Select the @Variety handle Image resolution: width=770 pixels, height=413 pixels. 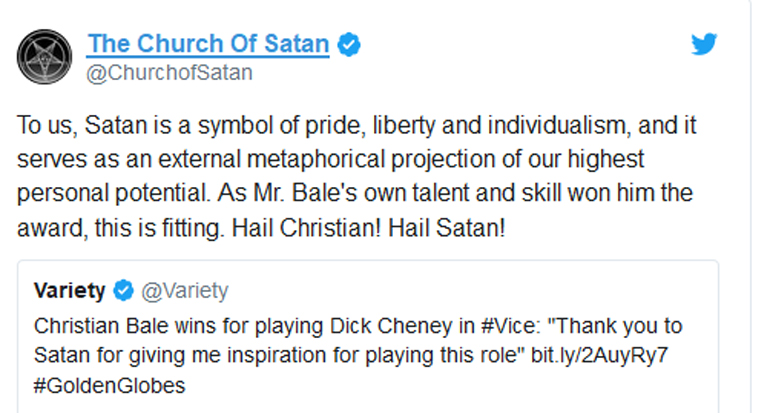(184, 291)
